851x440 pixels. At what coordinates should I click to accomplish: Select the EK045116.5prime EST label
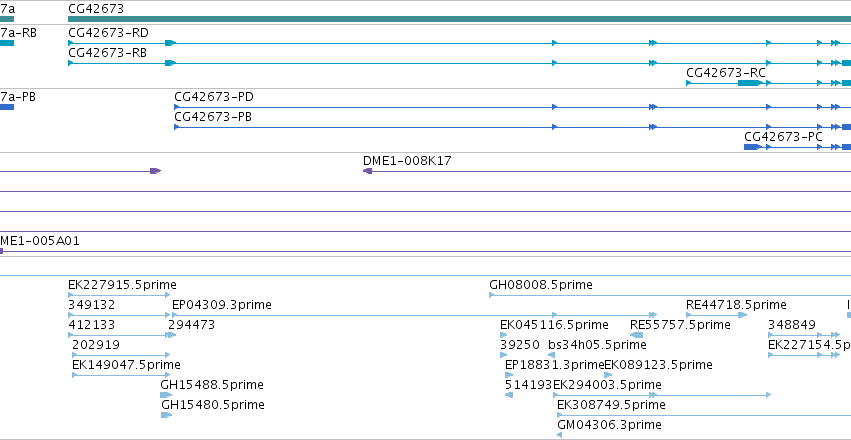(x=555, y=325)
